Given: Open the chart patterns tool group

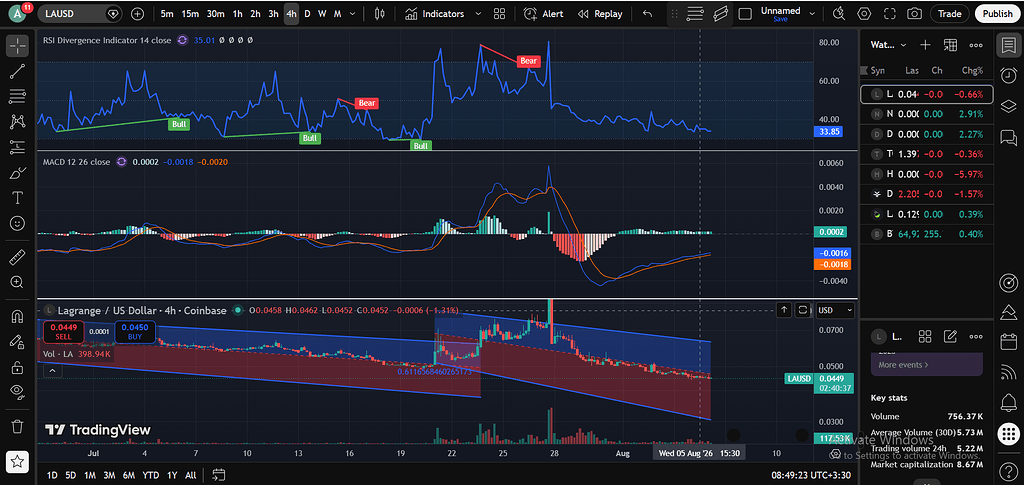Looking at the screenshot, I should [18, 121].
